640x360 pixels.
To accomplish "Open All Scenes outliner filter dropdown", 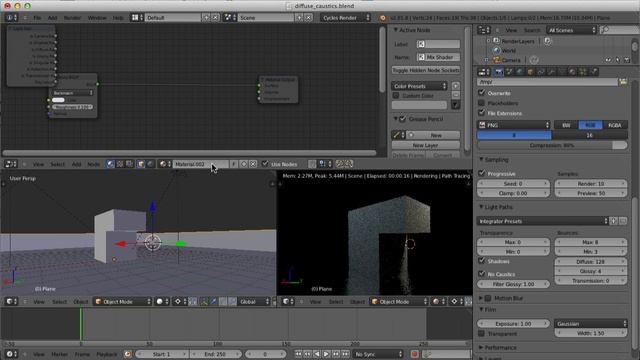I will pyautogui.click(x=571, y=30).
